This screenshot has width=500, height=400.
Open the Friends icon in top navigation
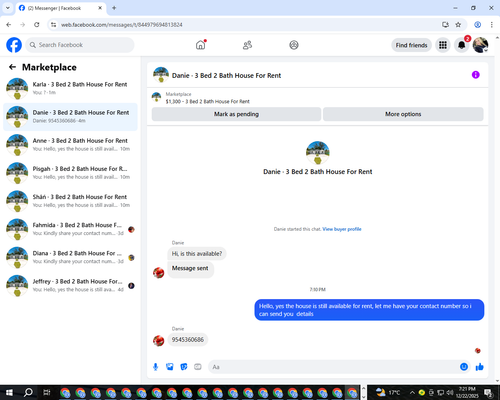[247, 45]
